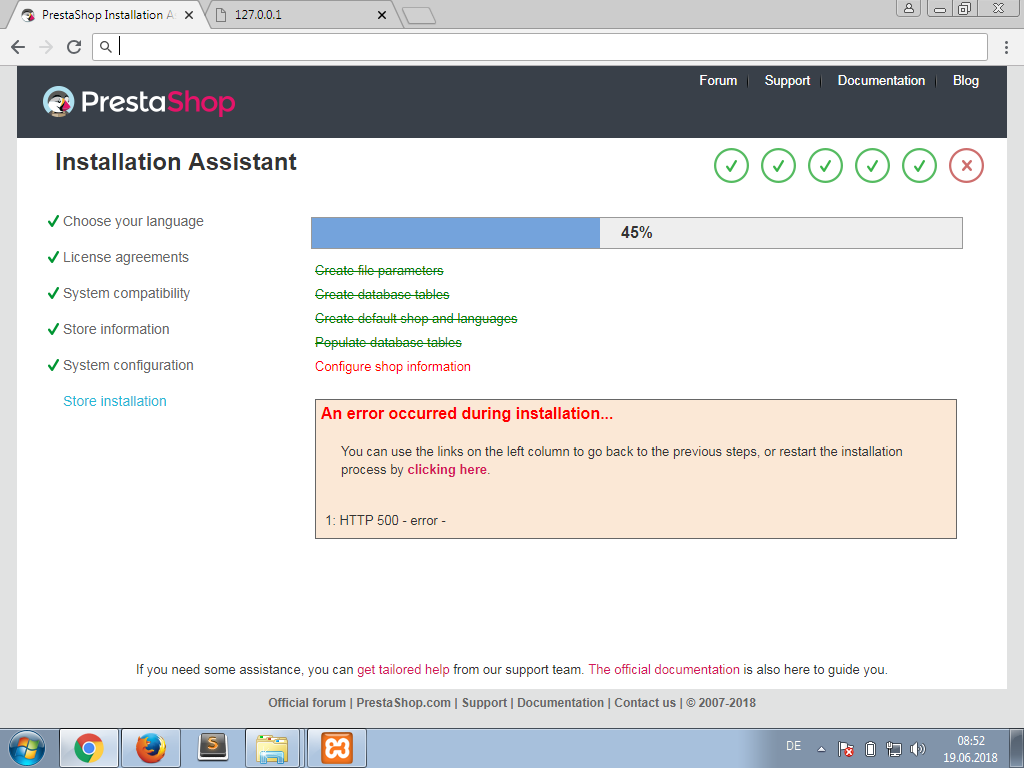The image size is (1024, 768).
Task: Launch Firefox from the taskbar
Action: click(x=151, y=748)
